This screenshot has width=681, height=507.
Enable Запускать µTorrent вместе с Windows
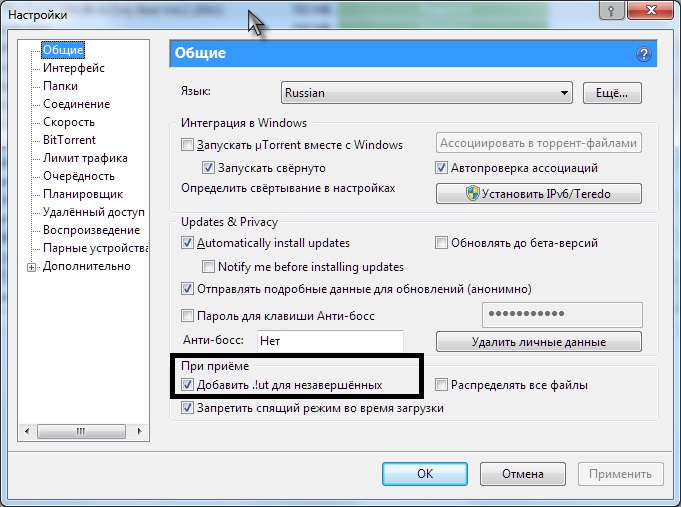point(187,145)
